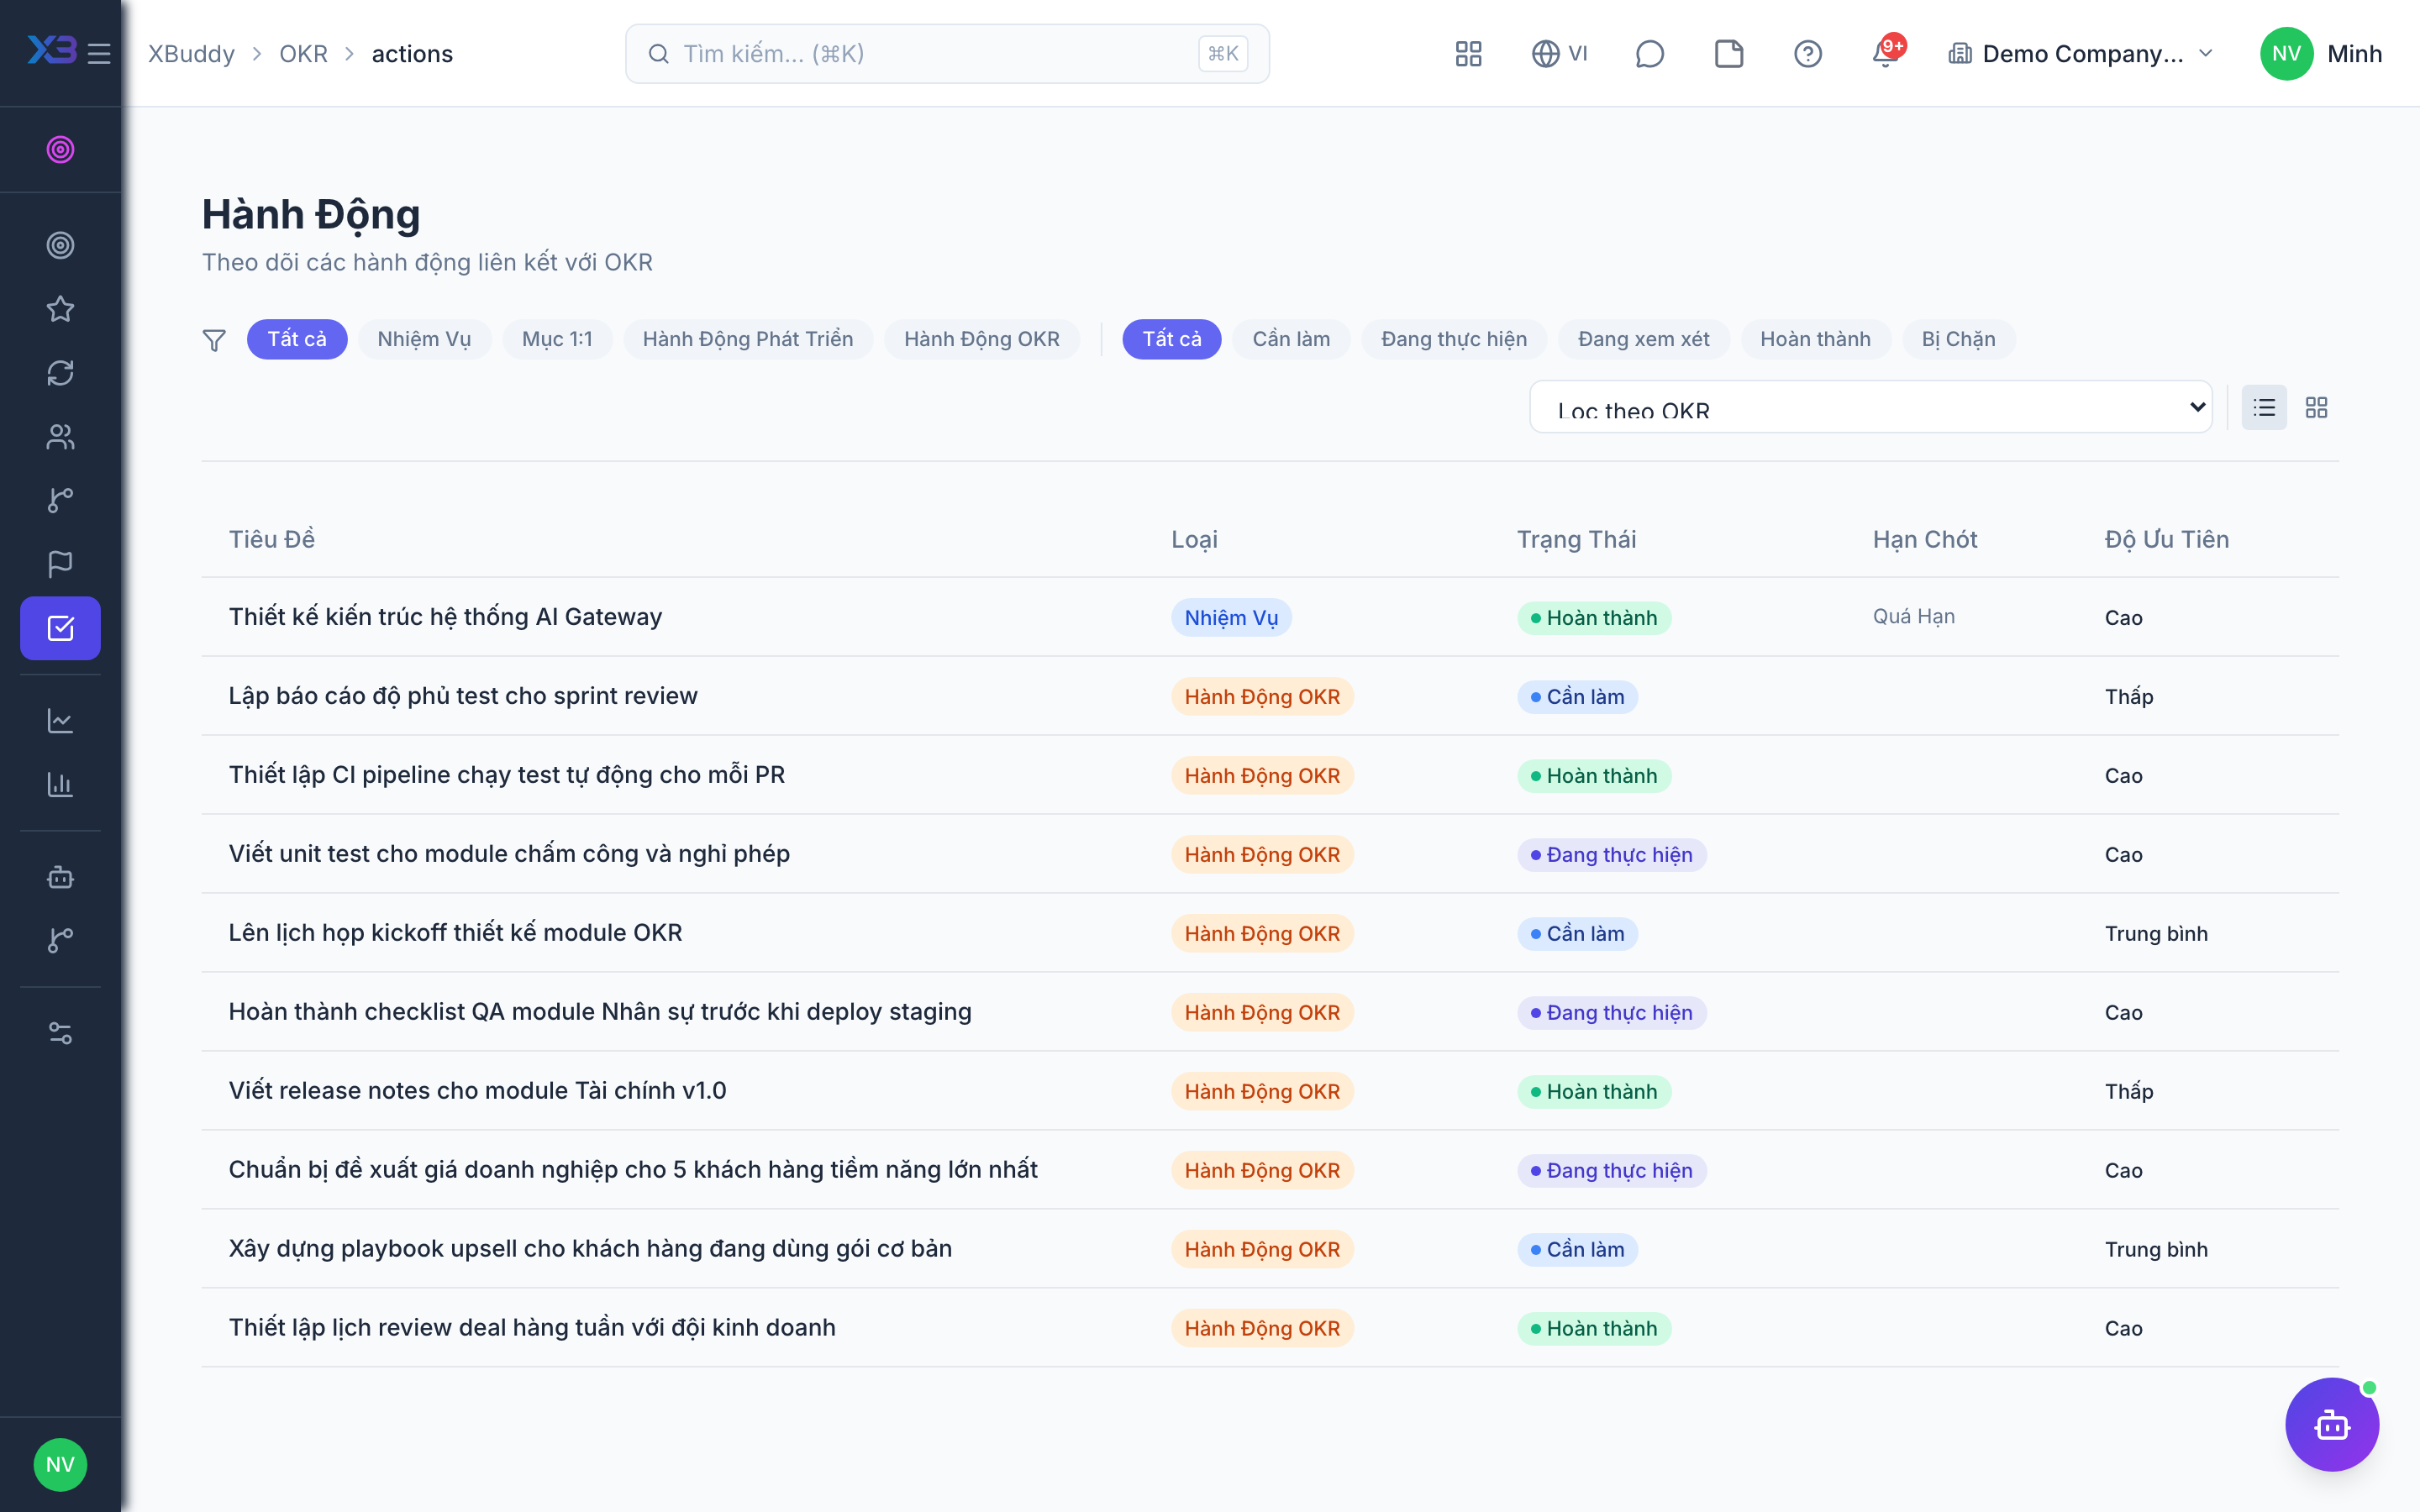
Task: Select the active checkbox actions sidebar icon
Action: [60, 628]
